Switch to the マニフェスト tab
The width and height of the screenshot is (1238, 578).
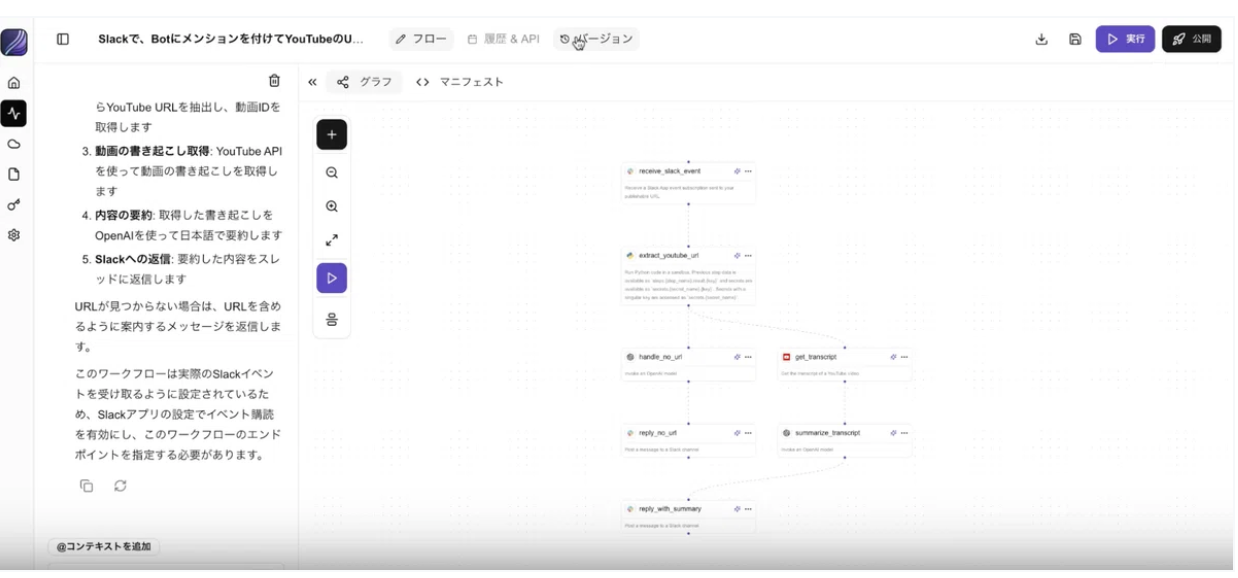tap(459, 82)
